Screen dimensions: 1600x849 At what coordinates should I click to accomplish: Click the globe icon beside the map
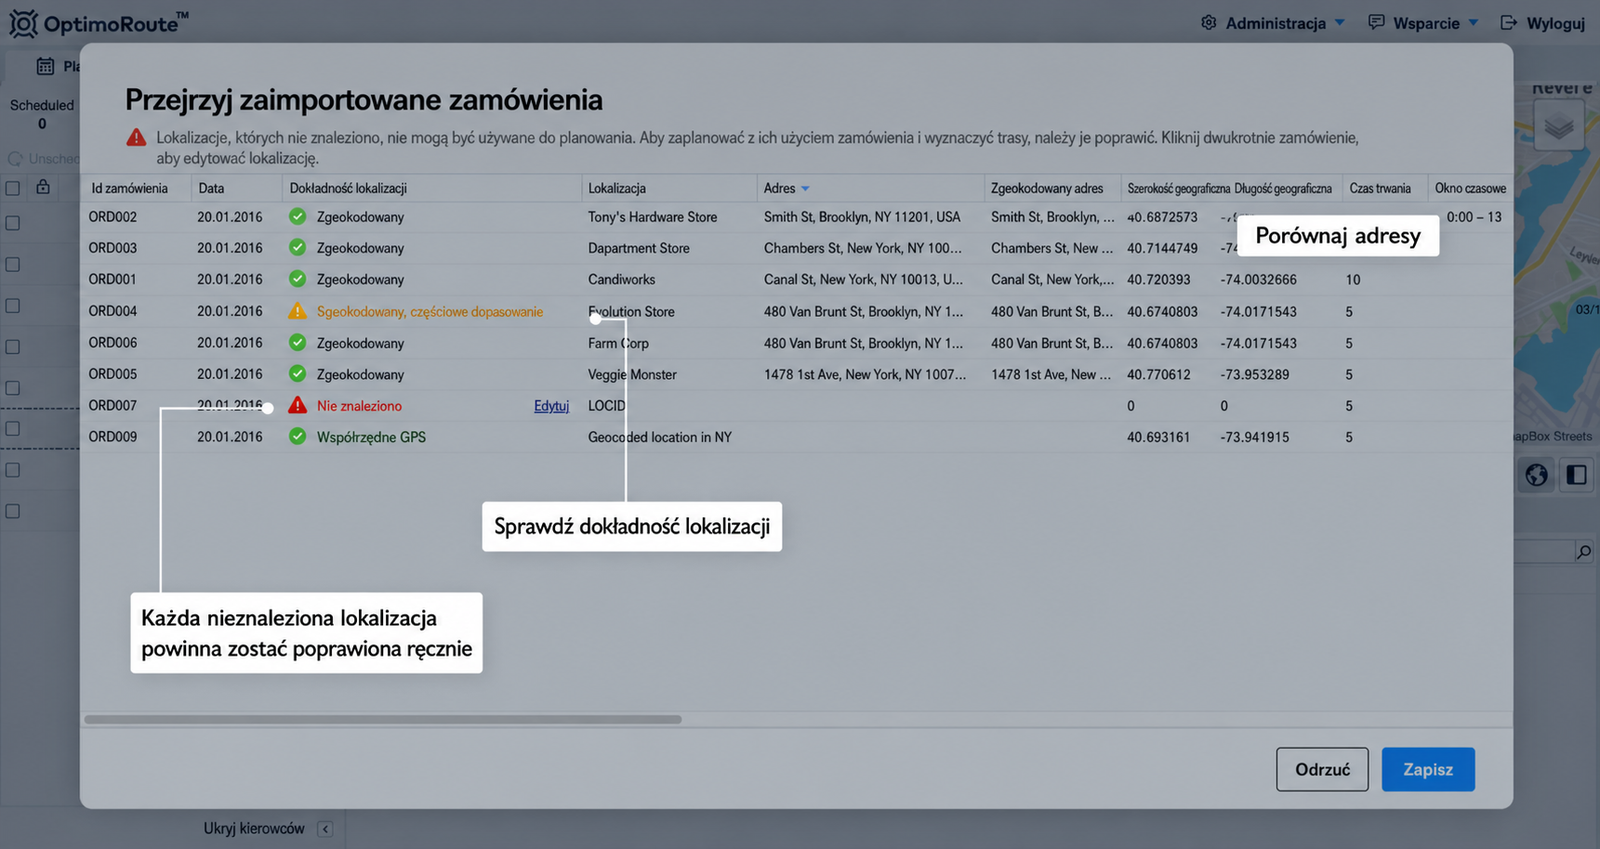1536,475
